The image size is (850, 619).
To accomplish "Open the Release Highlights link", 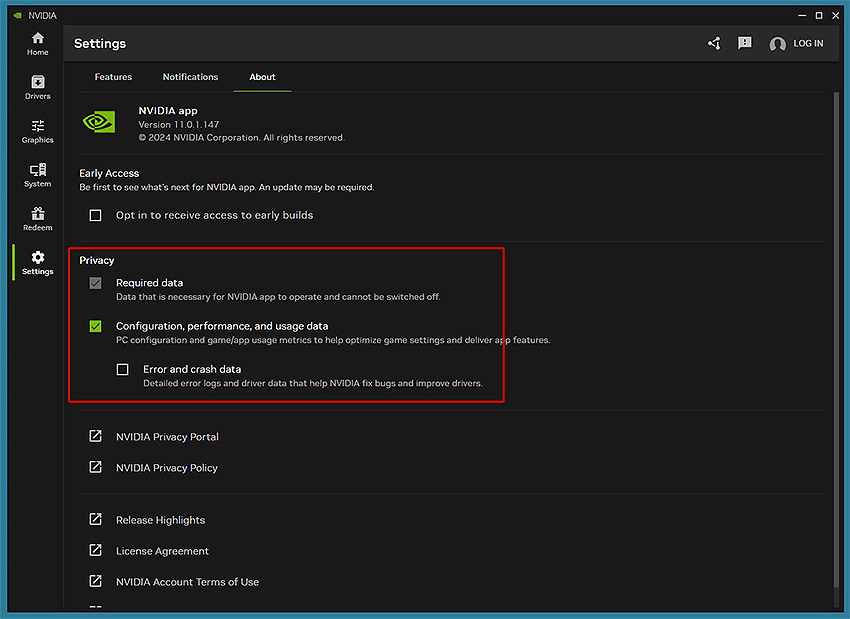I will coord(160,520).
